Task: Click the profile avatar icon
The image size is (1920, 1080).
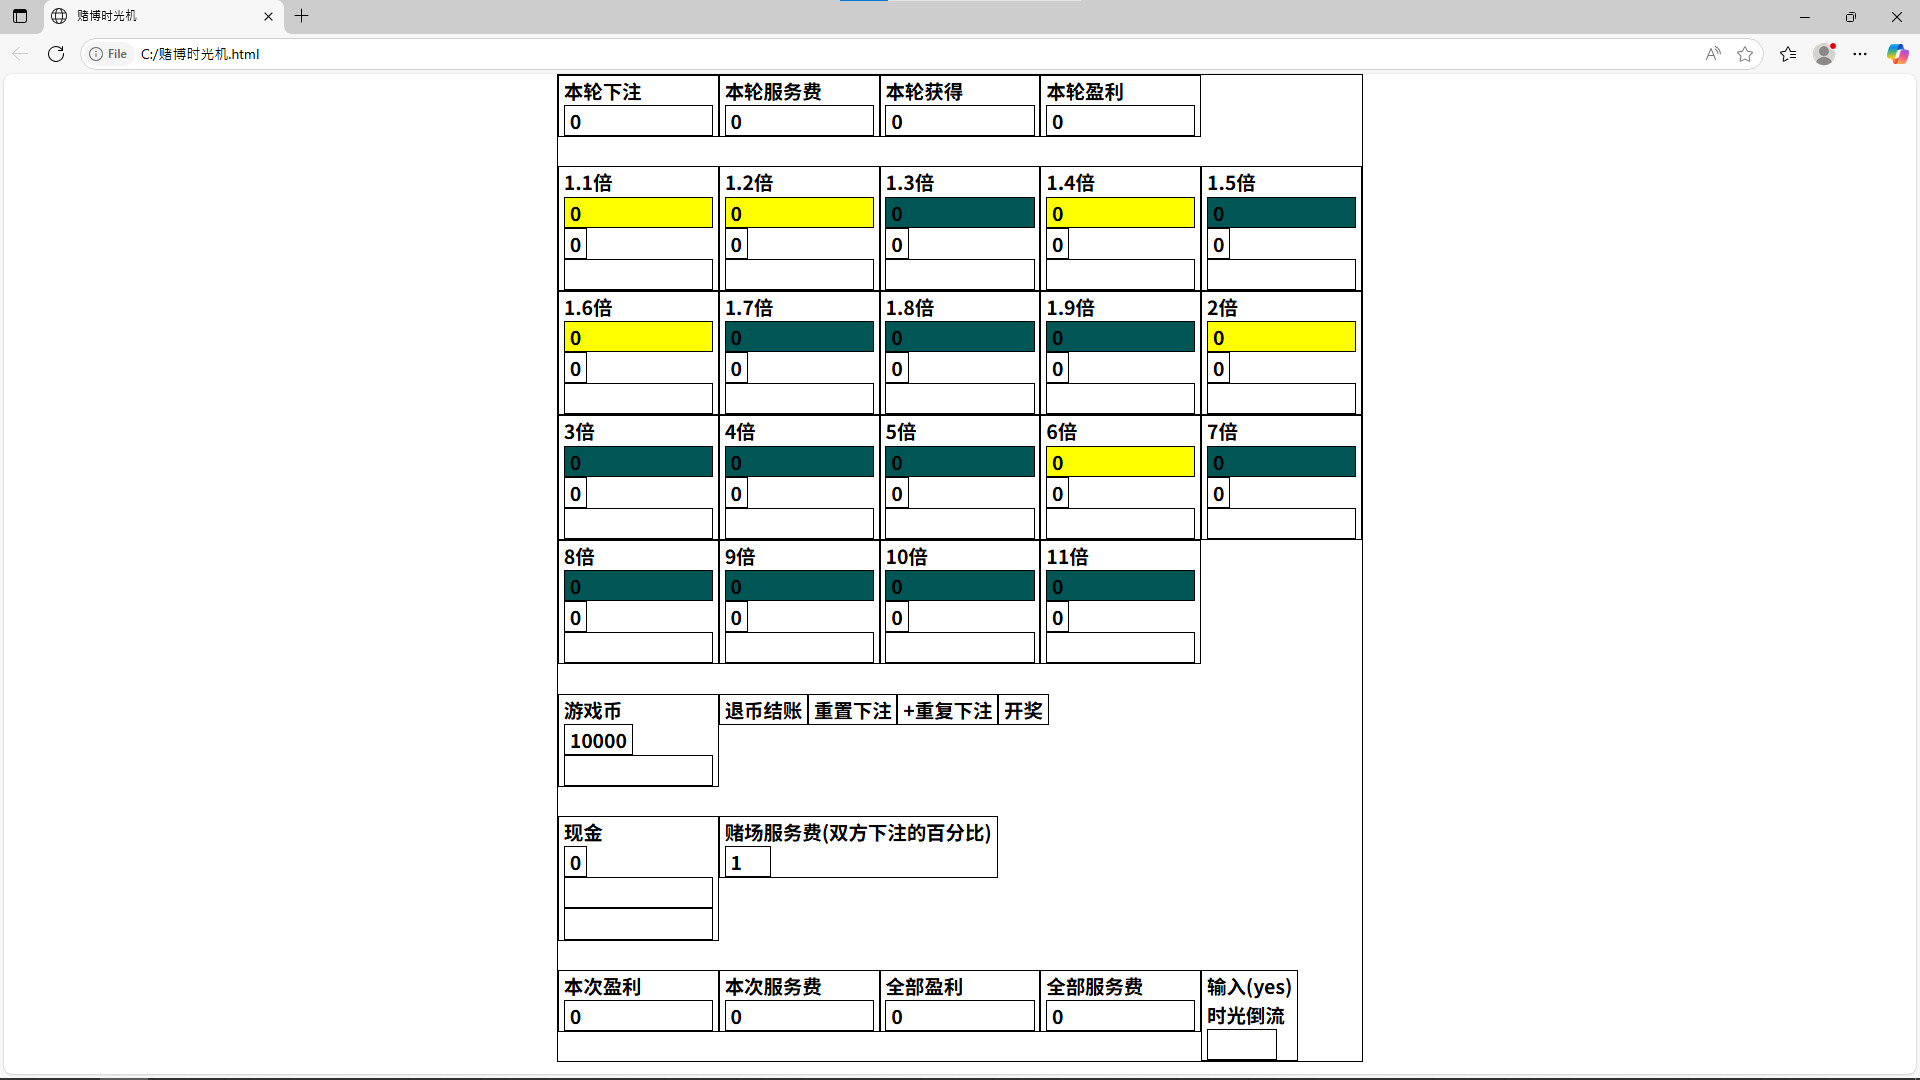Action: [1825, 54]
